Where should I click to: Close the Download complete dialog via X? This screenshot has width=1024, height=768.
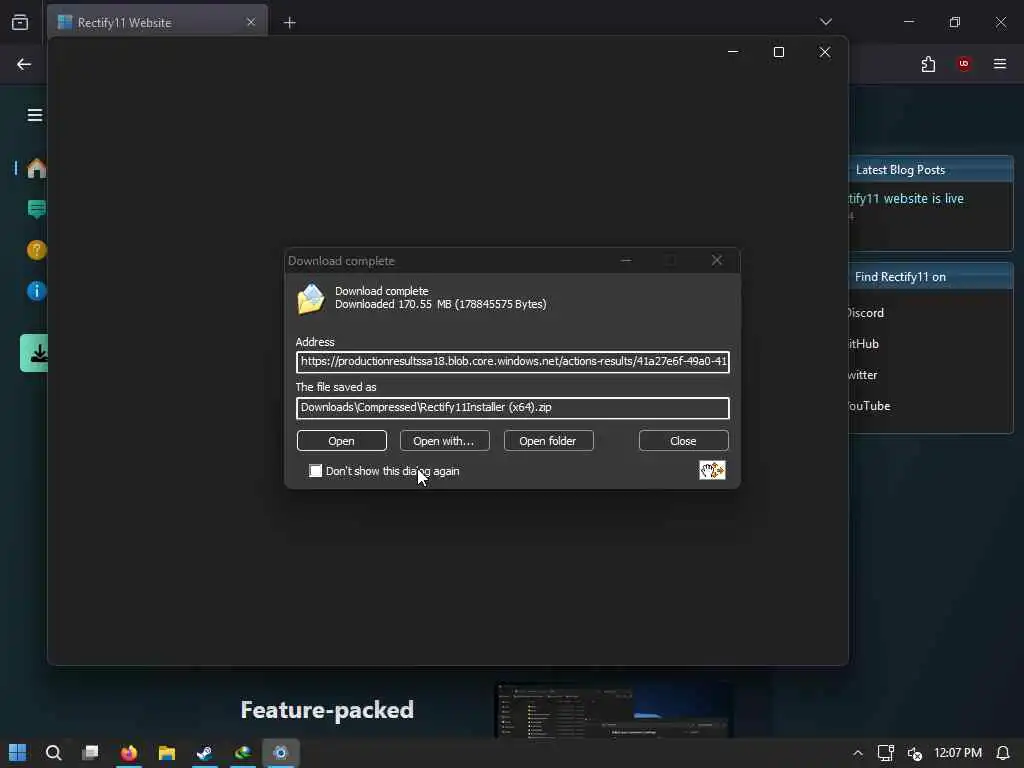(x=716, y=261)
